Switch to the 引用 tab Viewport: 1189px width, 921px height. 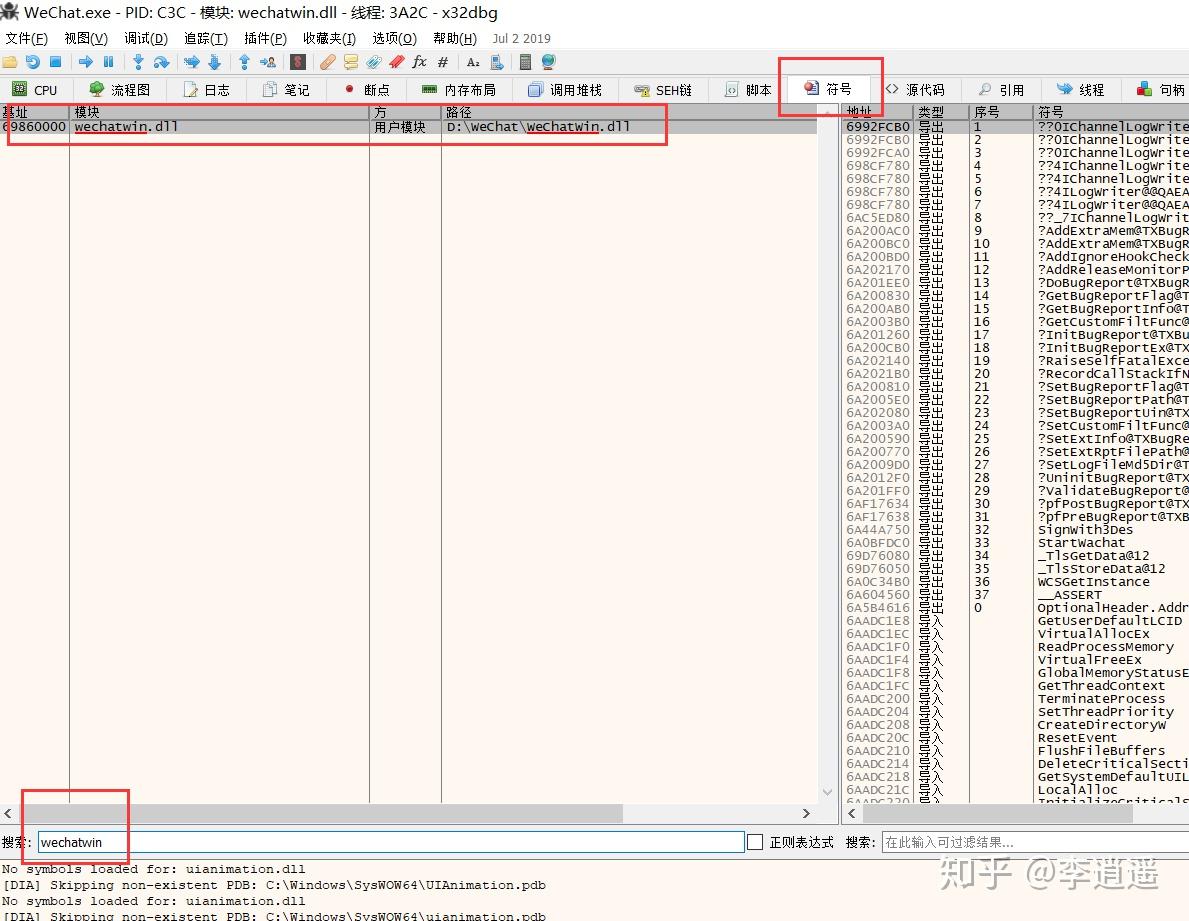coord(1001,89)
